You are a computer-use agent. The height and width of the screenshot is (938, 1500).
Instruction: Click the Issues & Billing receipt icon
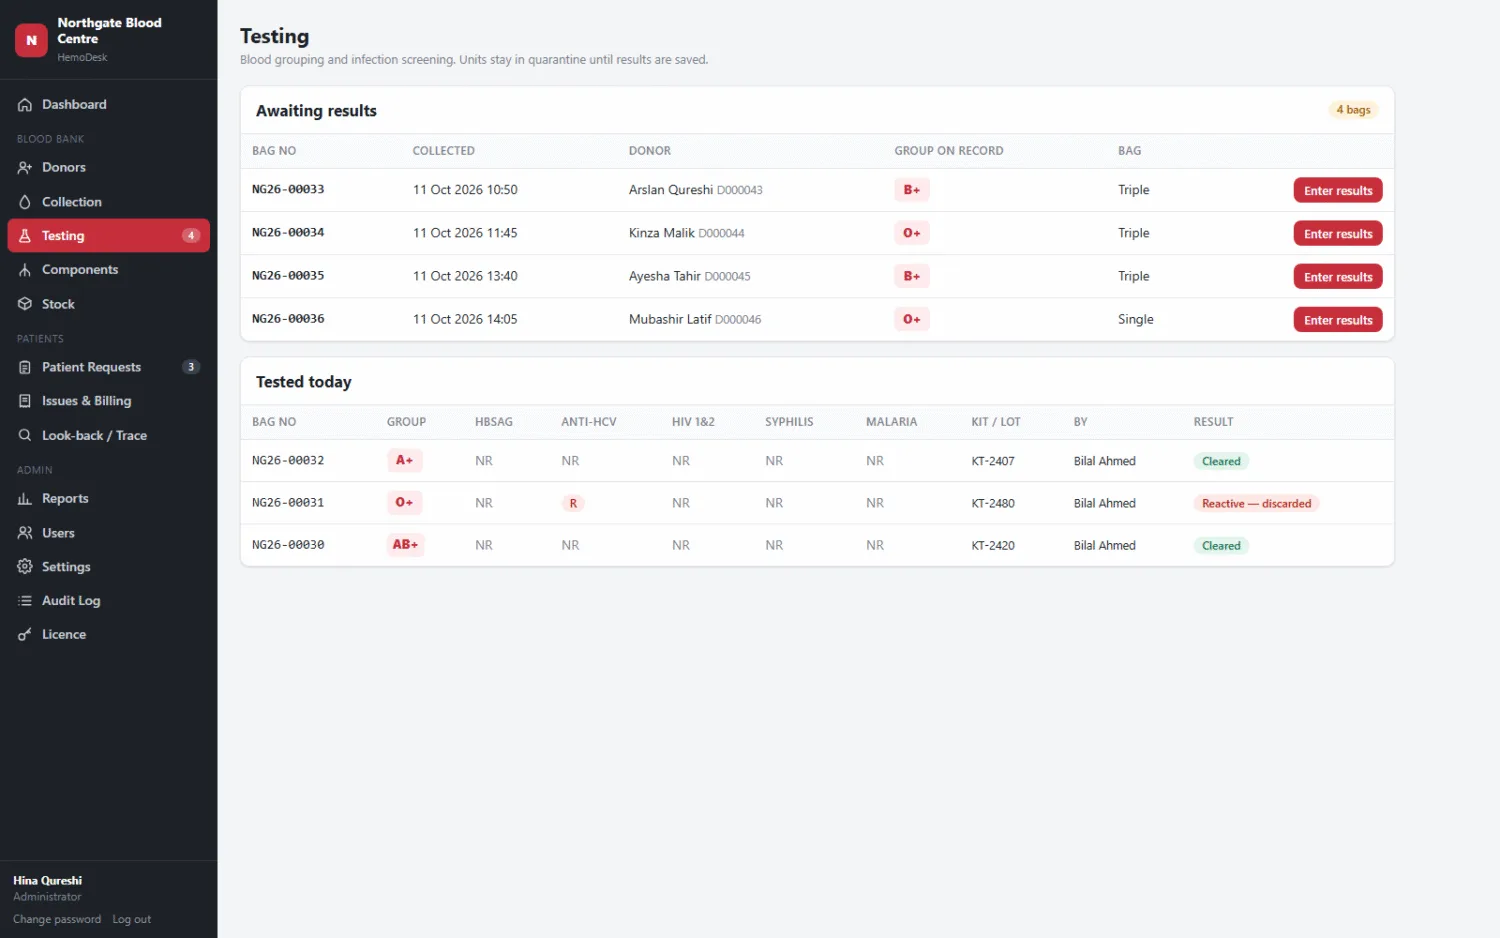(x=25, y=401)
